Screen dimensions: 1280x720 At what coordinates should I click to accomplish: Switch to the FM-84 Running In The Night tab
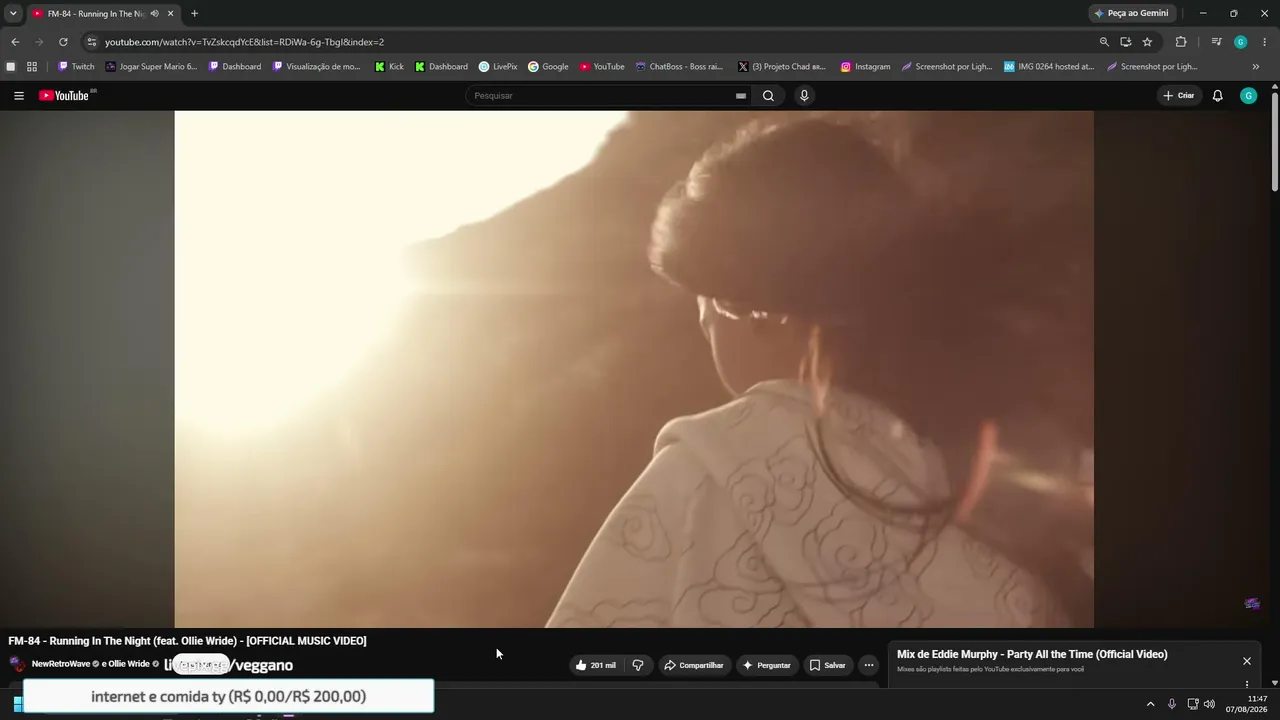pos(97,13)
